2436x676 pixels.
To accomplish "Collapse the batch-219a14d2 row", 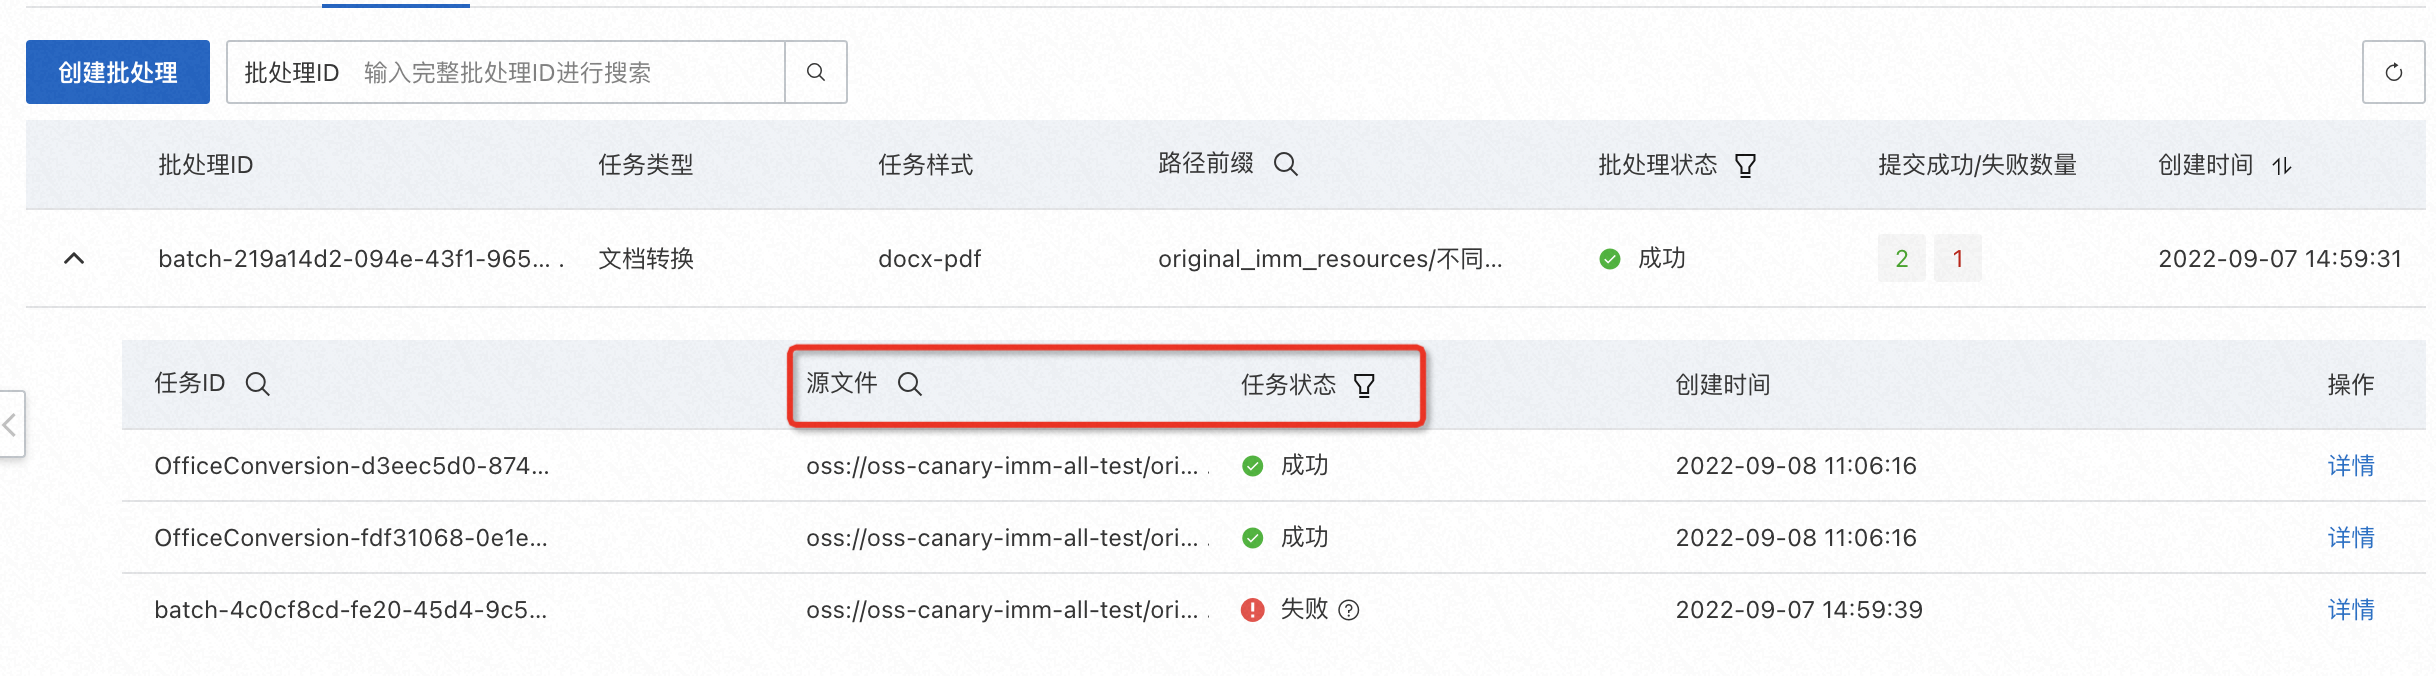I will coord(74,259).
